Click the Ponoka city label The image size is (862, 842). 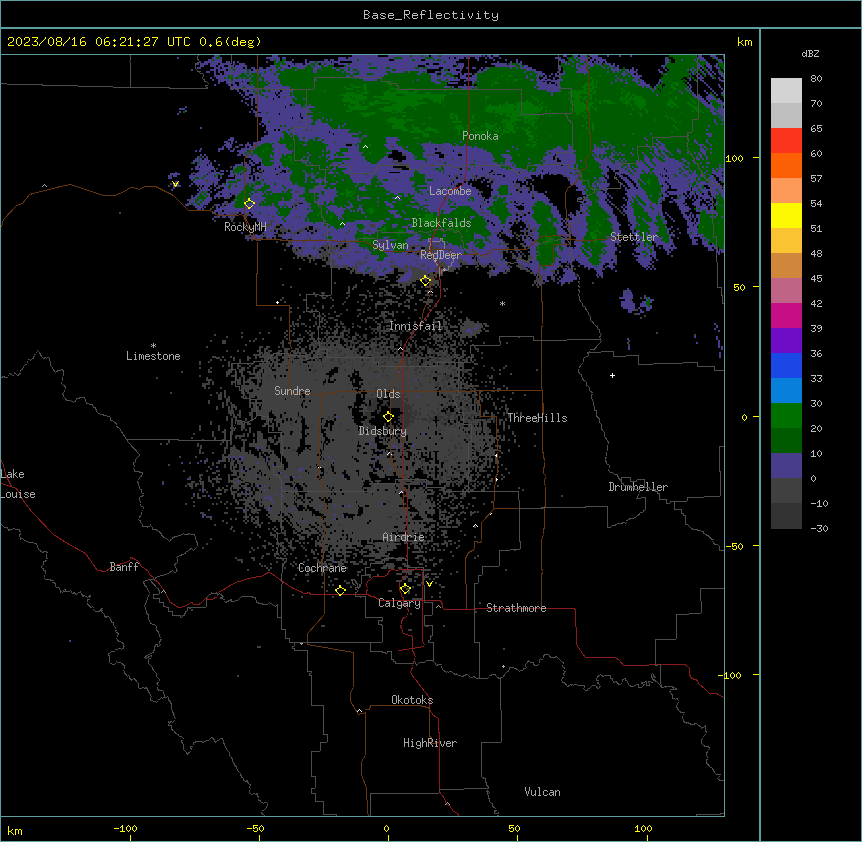click(480, 136)
